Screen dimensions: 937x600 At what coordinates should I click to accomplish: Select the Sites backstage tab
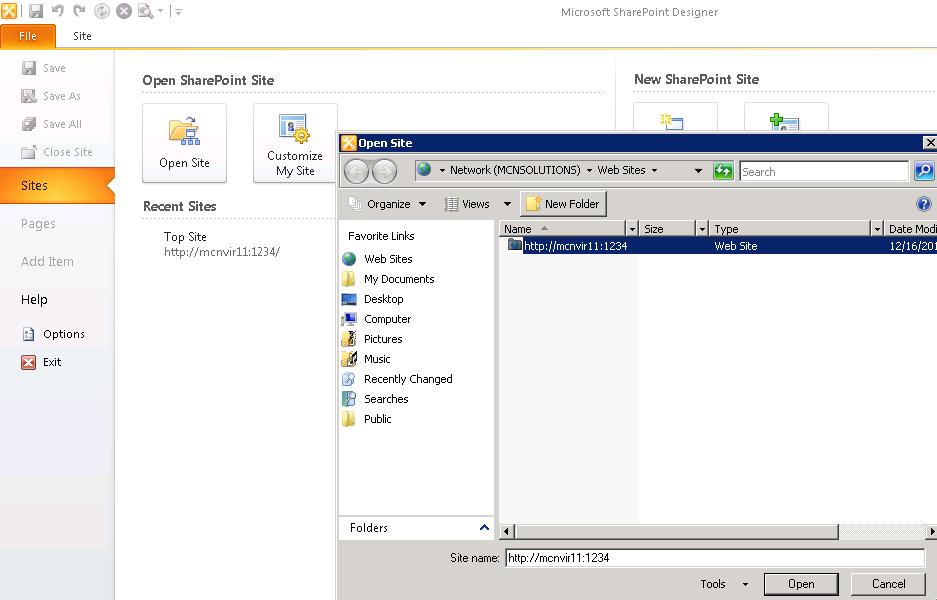click(57, 186)
